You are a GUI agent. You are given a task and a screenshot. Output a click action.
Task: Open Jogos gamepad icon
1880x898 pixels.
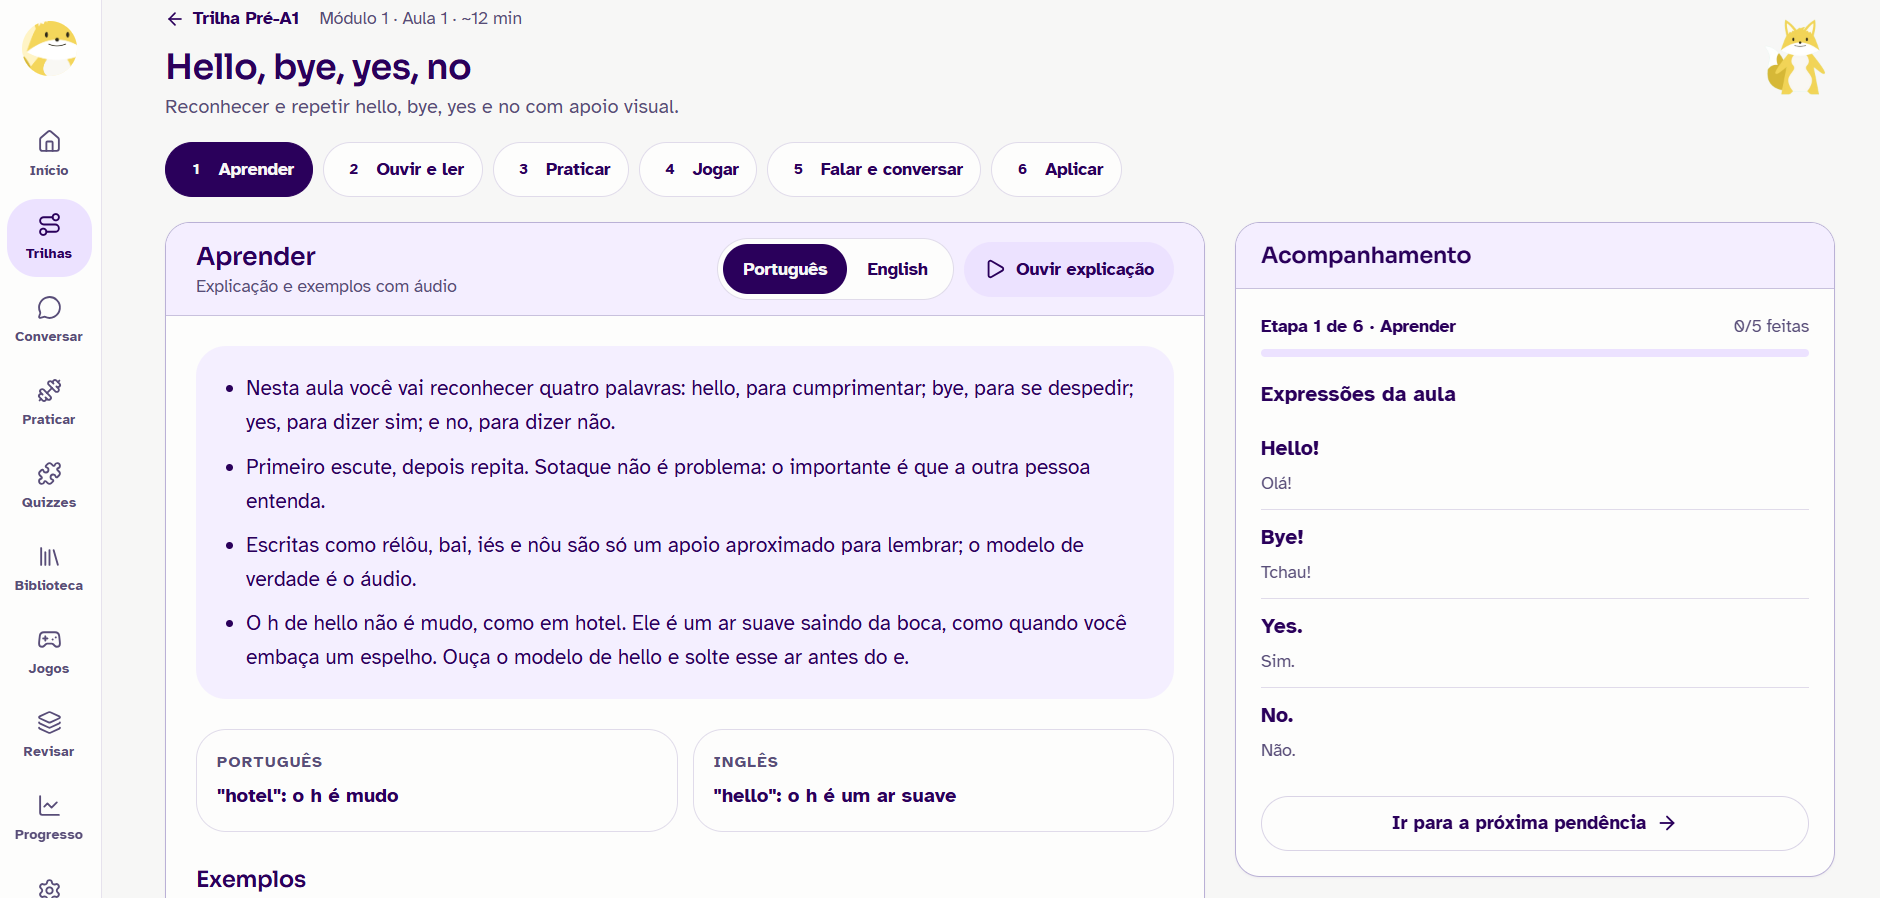tap(49, 639)
